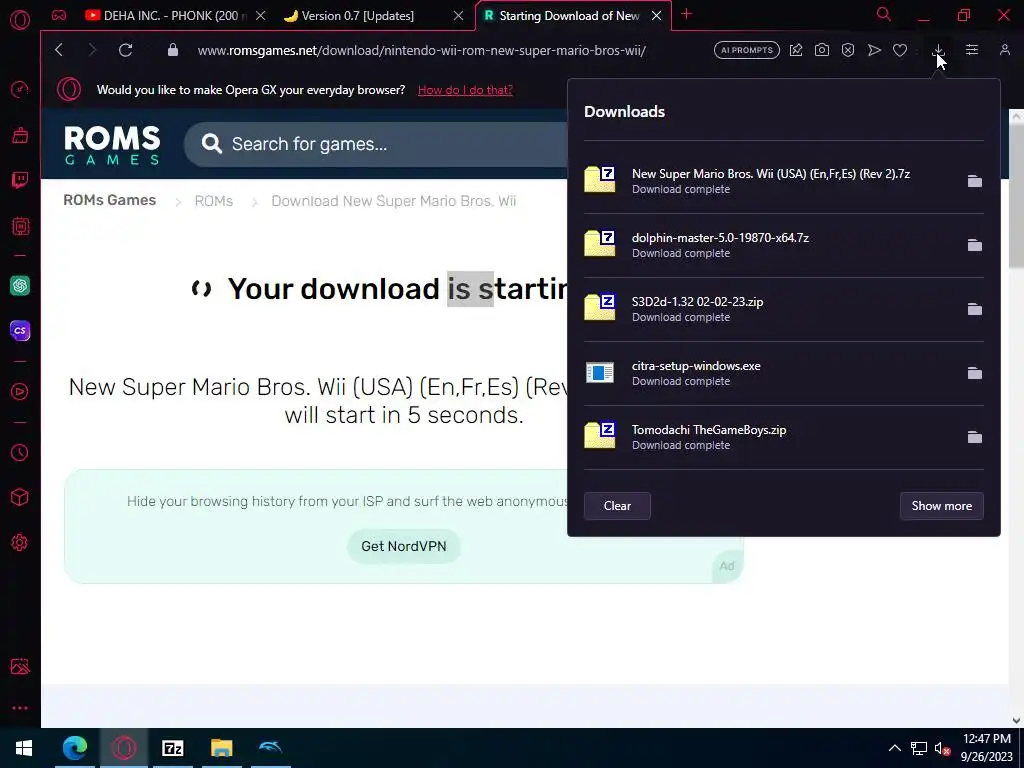Show S3D2d-1.32 zip in folder
Image resolution: width=1024 pixels, height=768 pixels.
974,309
